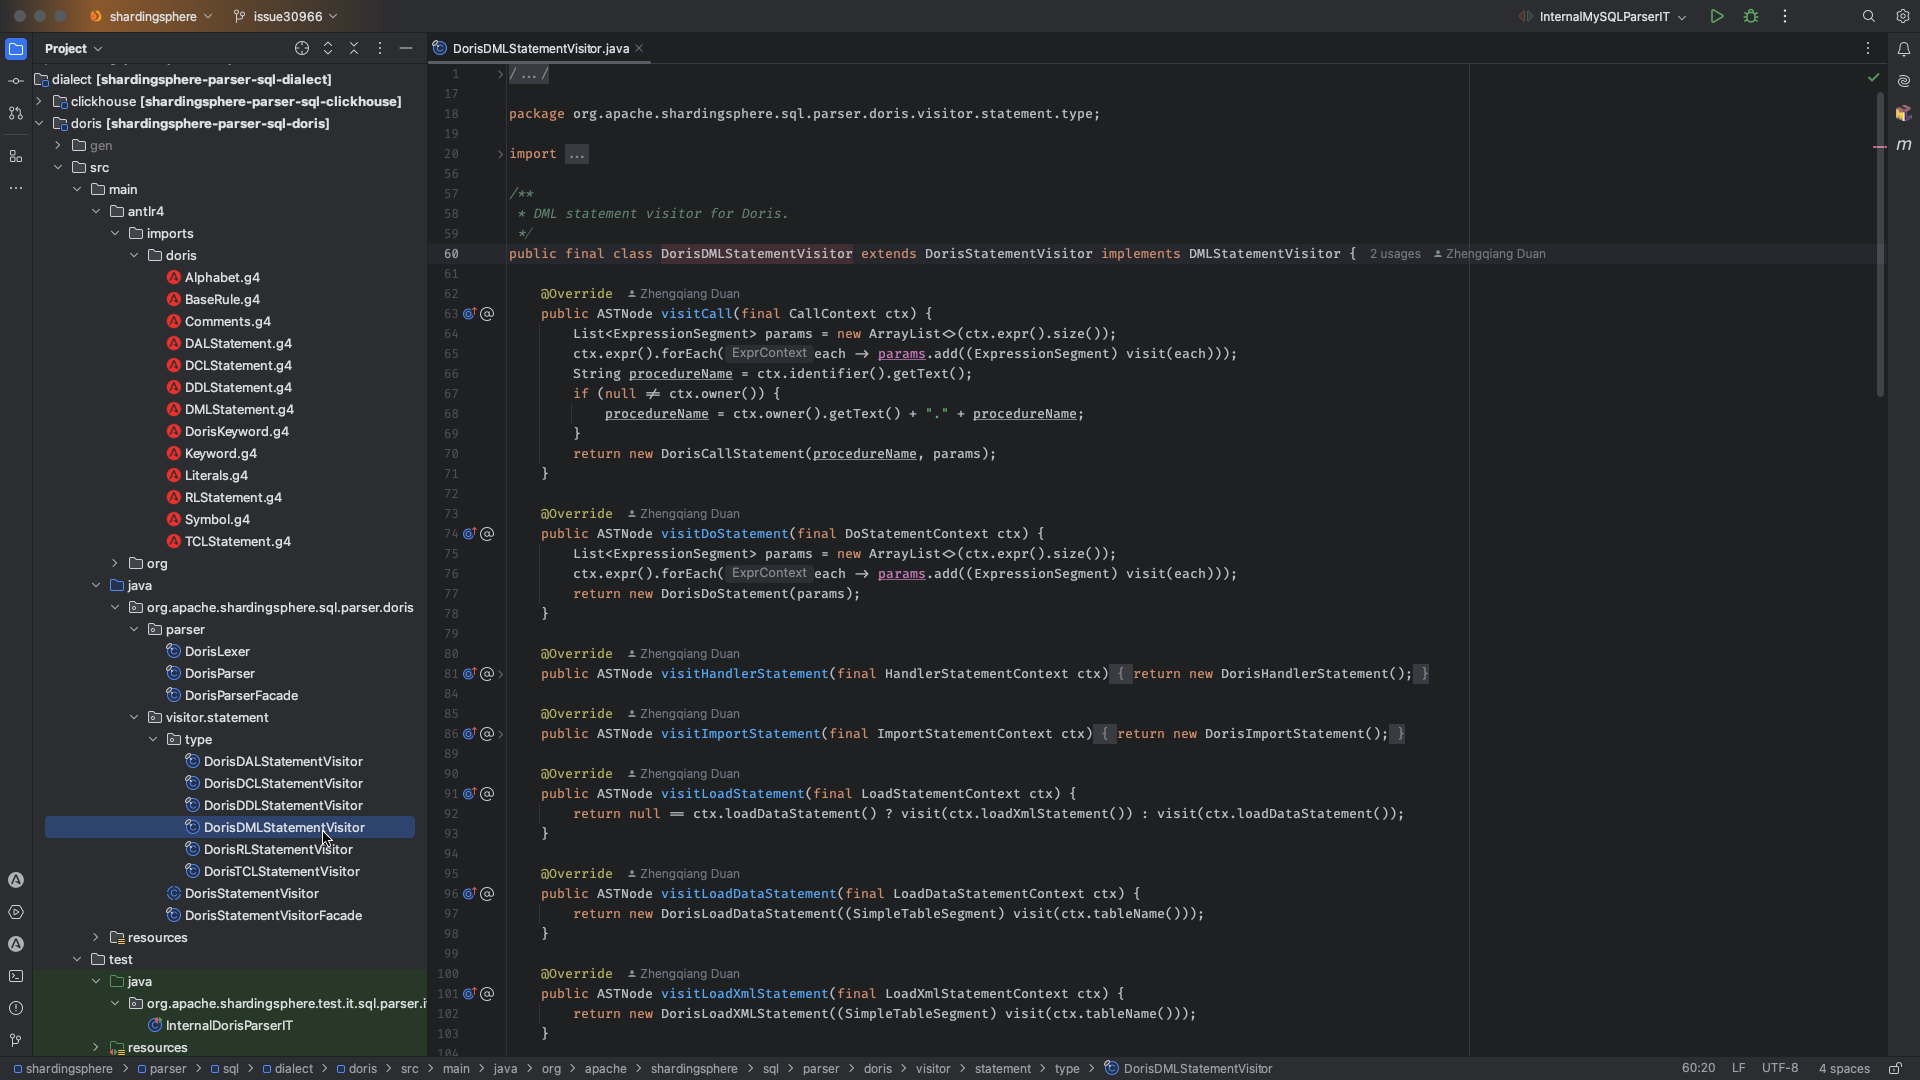Collapse the antlr4 folder node
The width and height of the screenshot is (1920, 1080).
pyautogui.click(x=96, y=212)
